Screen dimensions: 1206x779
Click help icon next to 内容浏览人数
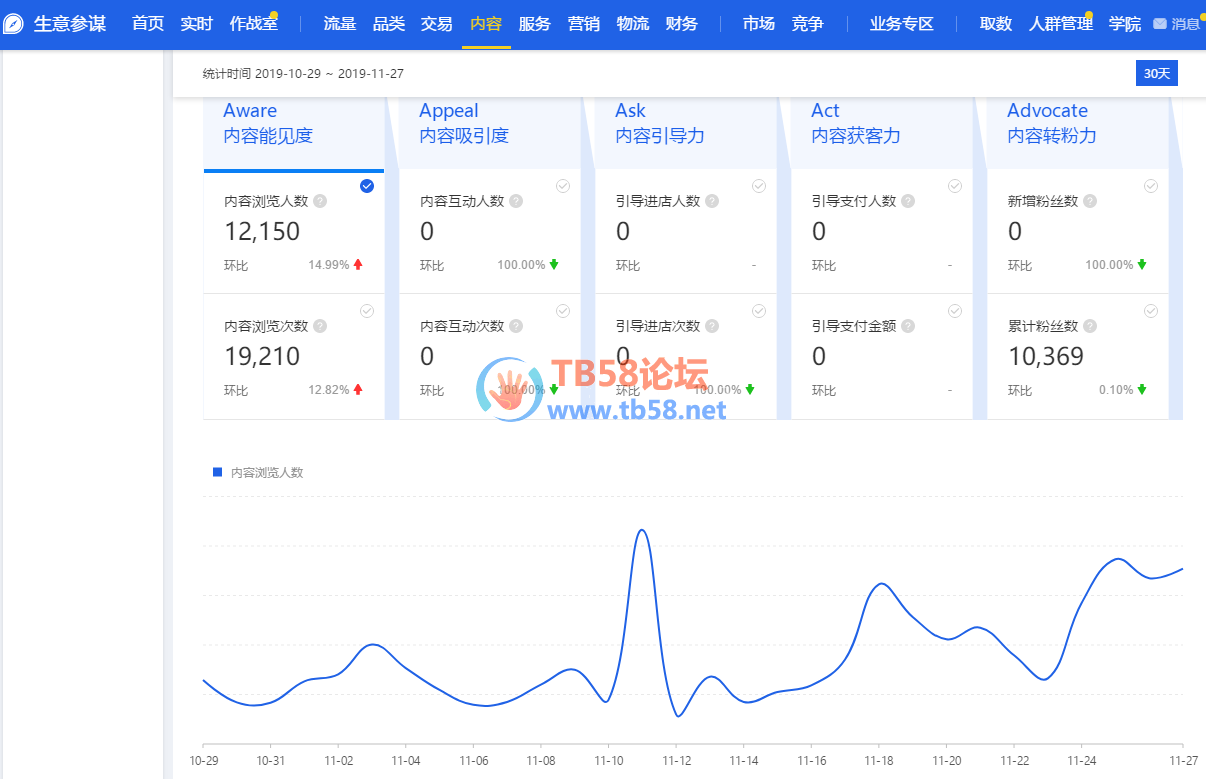tap(320, 201)
